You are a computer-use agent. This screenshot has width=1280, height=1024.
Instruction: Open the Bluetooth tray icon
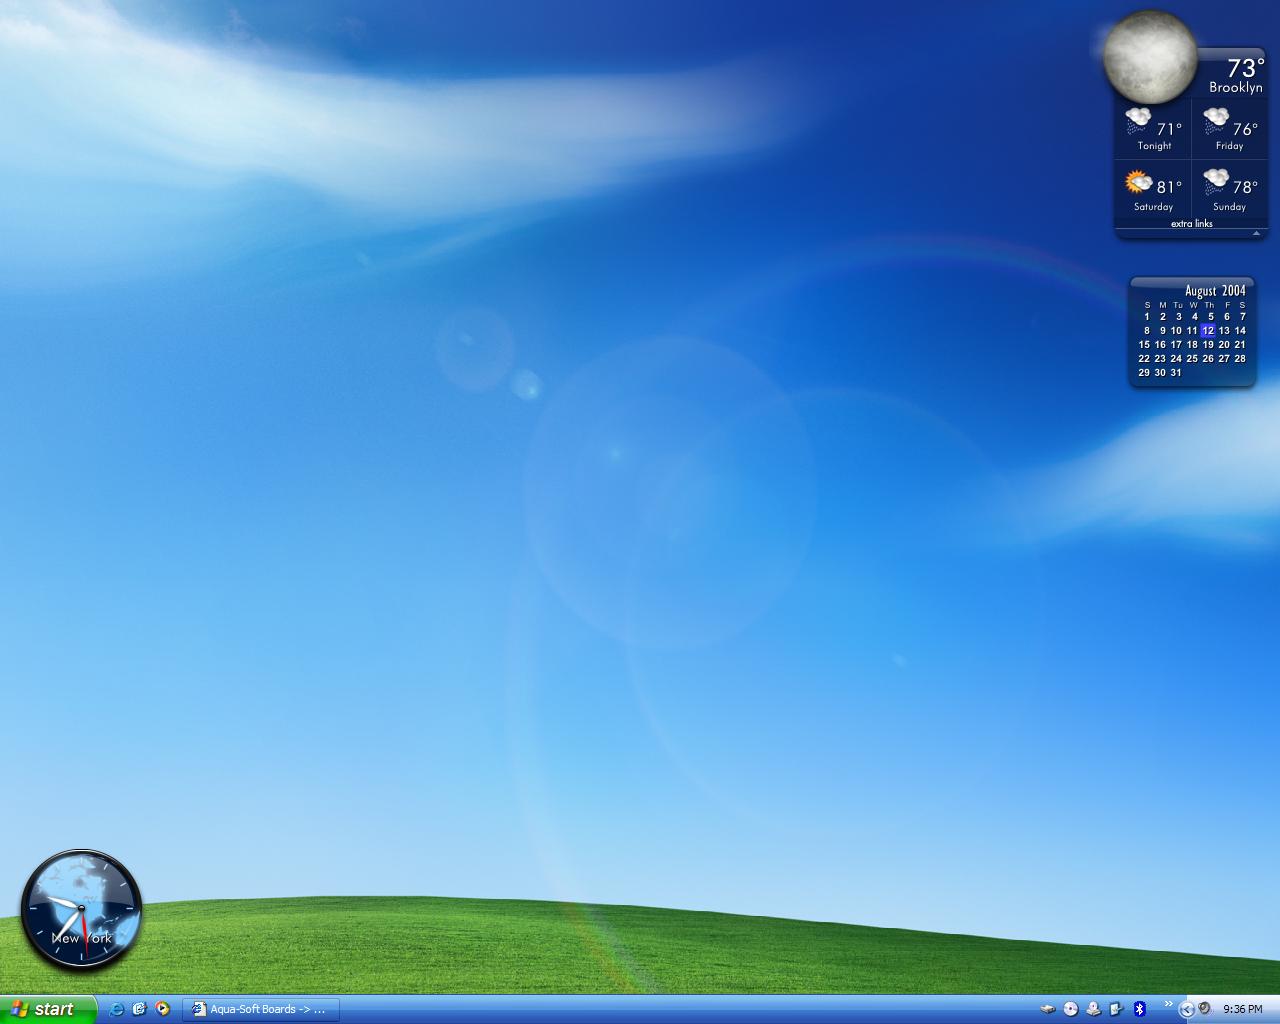click(x=1139, y=1009)
